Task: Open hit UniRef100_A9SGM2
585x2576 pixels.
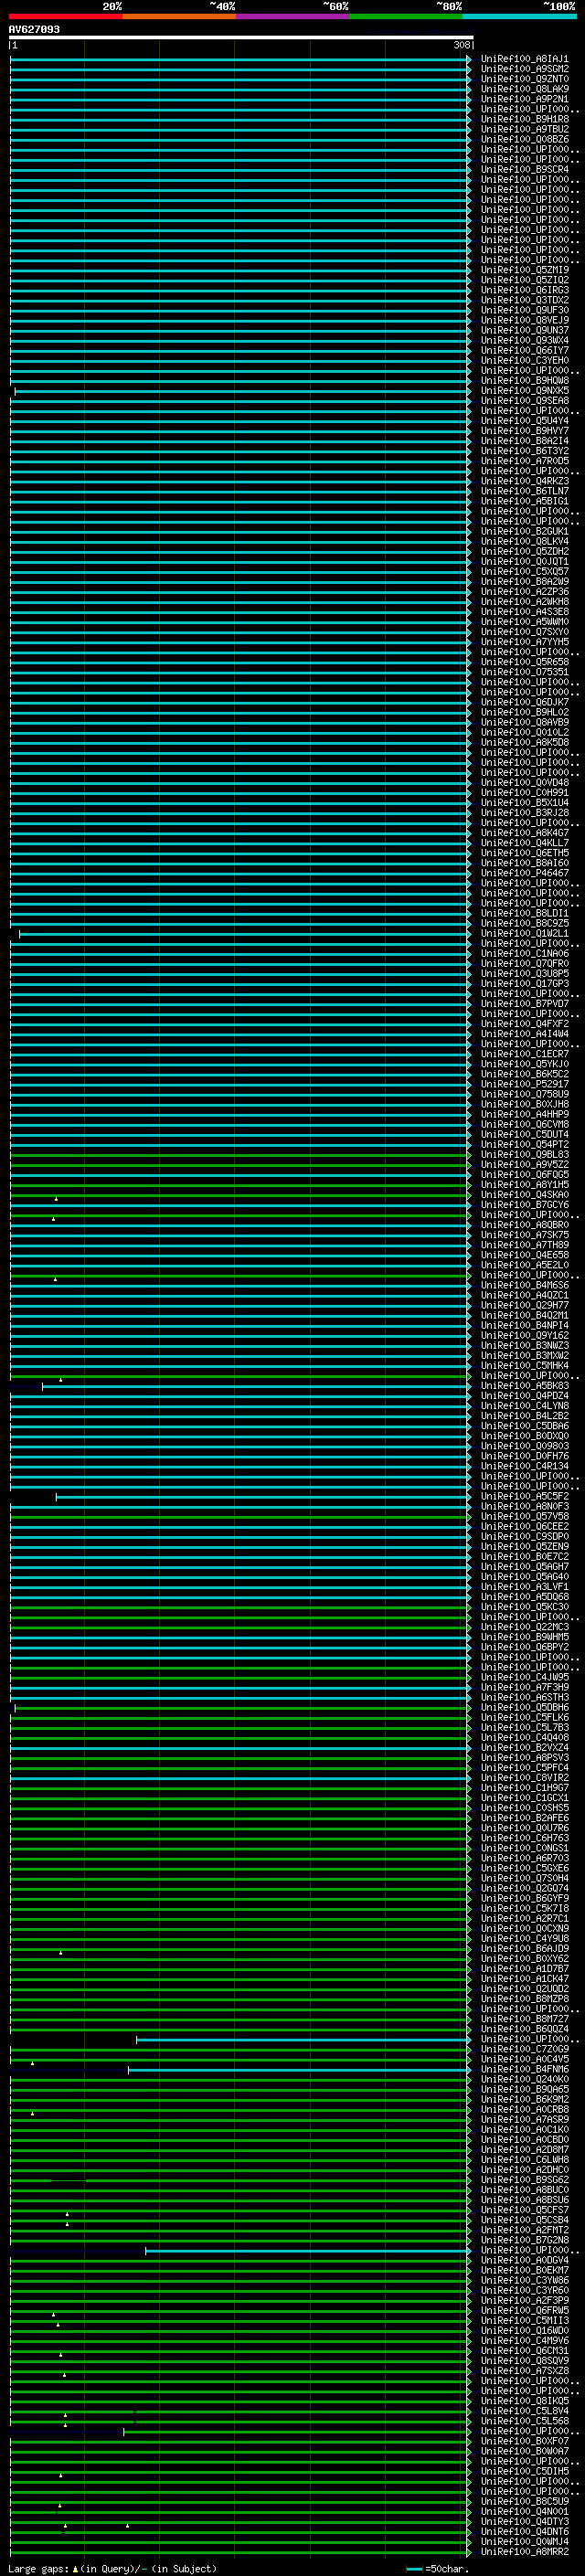Action: point(525,69)
